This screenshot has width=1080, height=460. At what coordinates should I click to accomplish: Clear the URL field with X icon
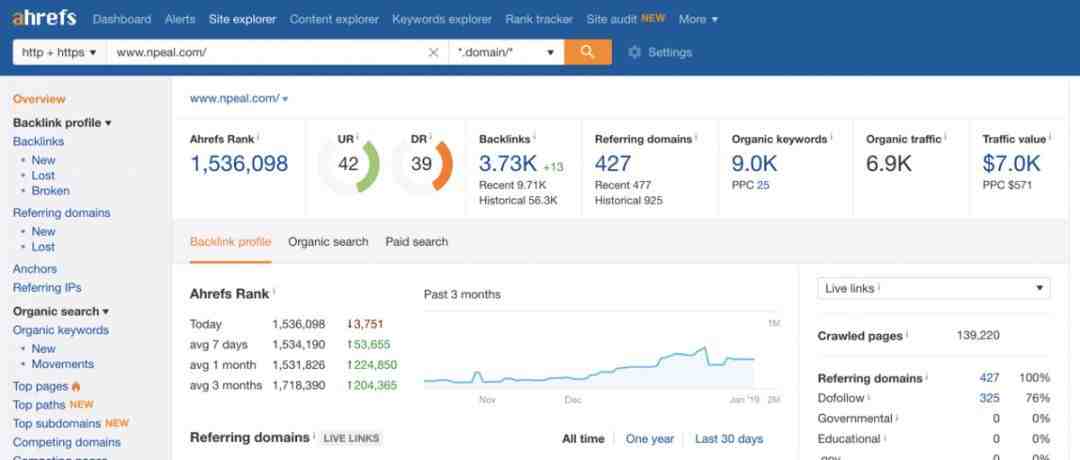433,52
